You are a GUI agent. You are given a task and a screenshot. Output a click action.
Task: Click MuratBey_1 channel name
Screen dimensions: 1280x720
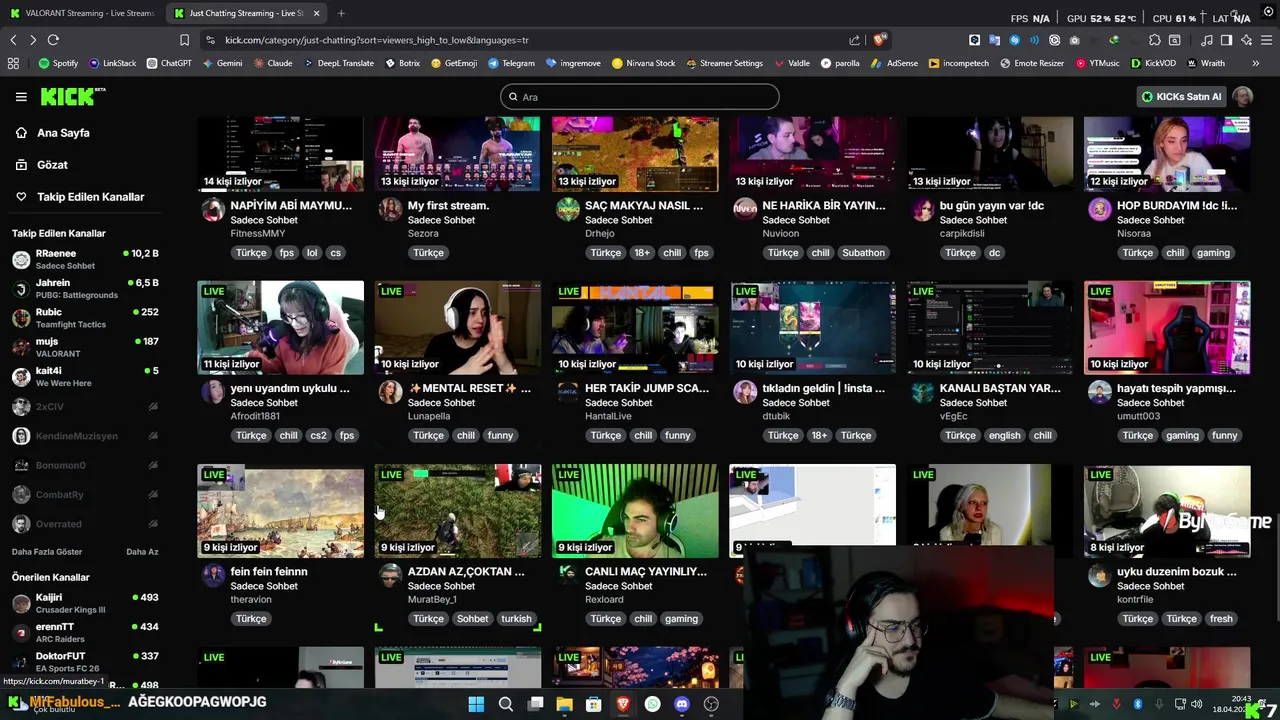(x=432, y=599)
